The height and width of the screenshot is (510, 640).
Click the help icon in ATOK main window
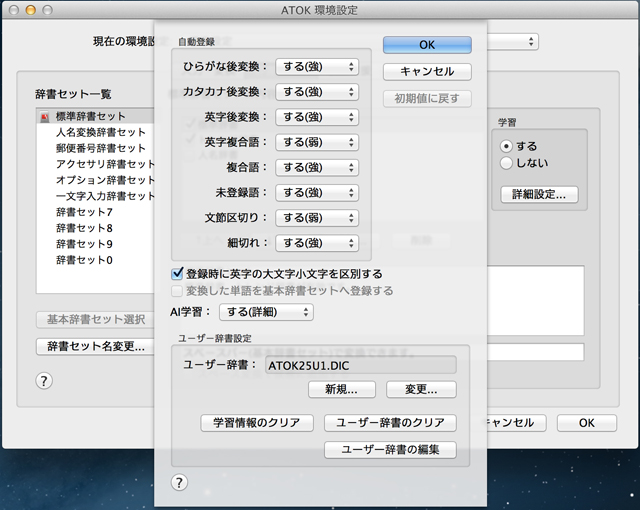[44, 381]
